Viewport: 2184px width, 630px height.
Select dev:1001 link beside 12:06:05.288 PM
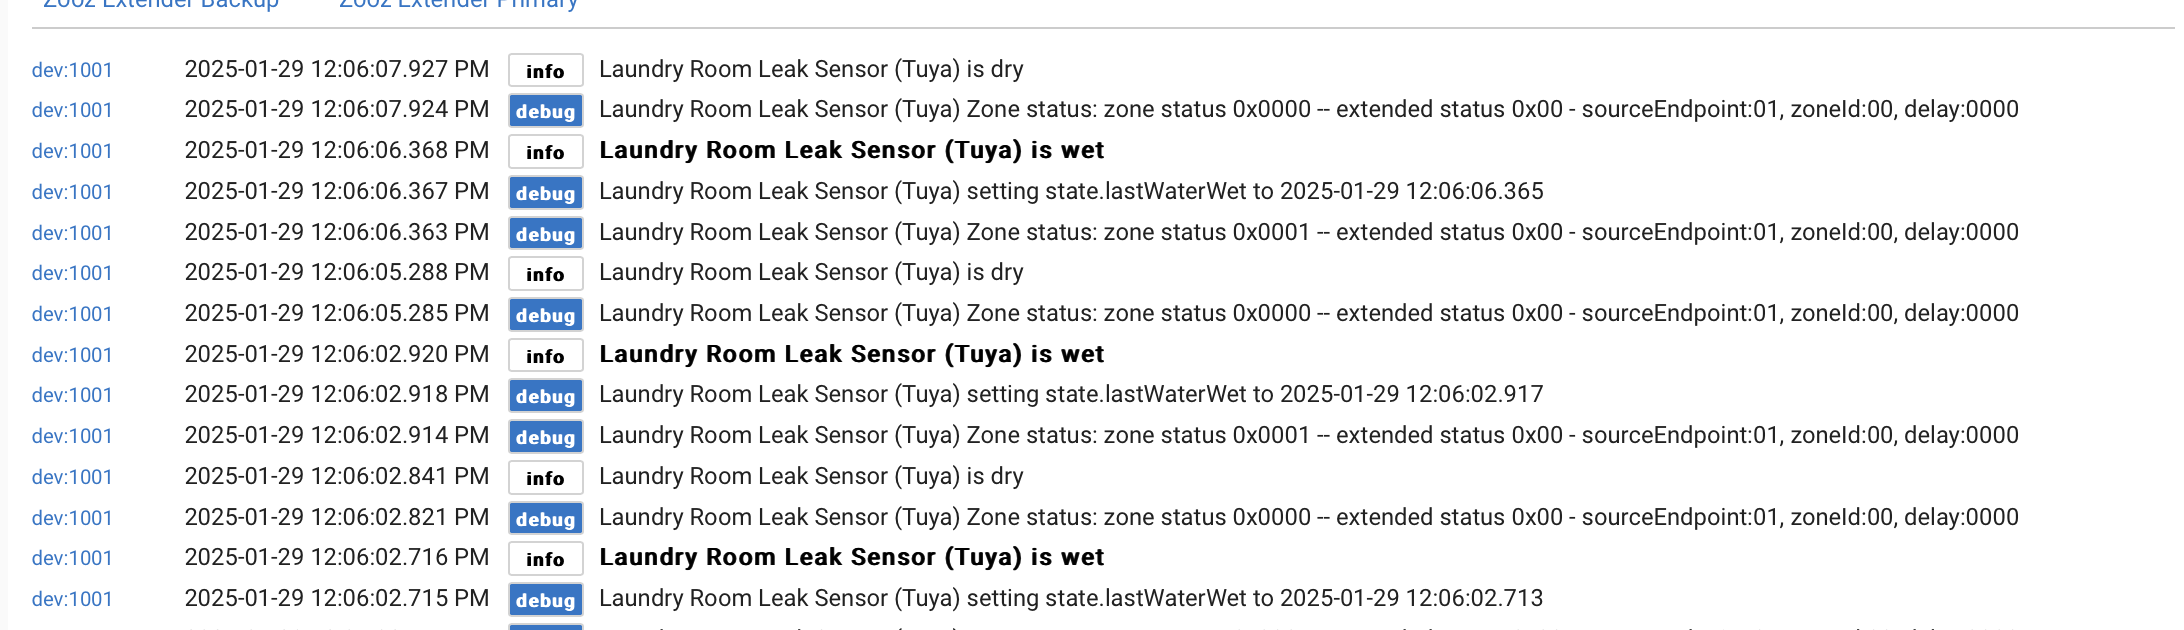[72, 273]
